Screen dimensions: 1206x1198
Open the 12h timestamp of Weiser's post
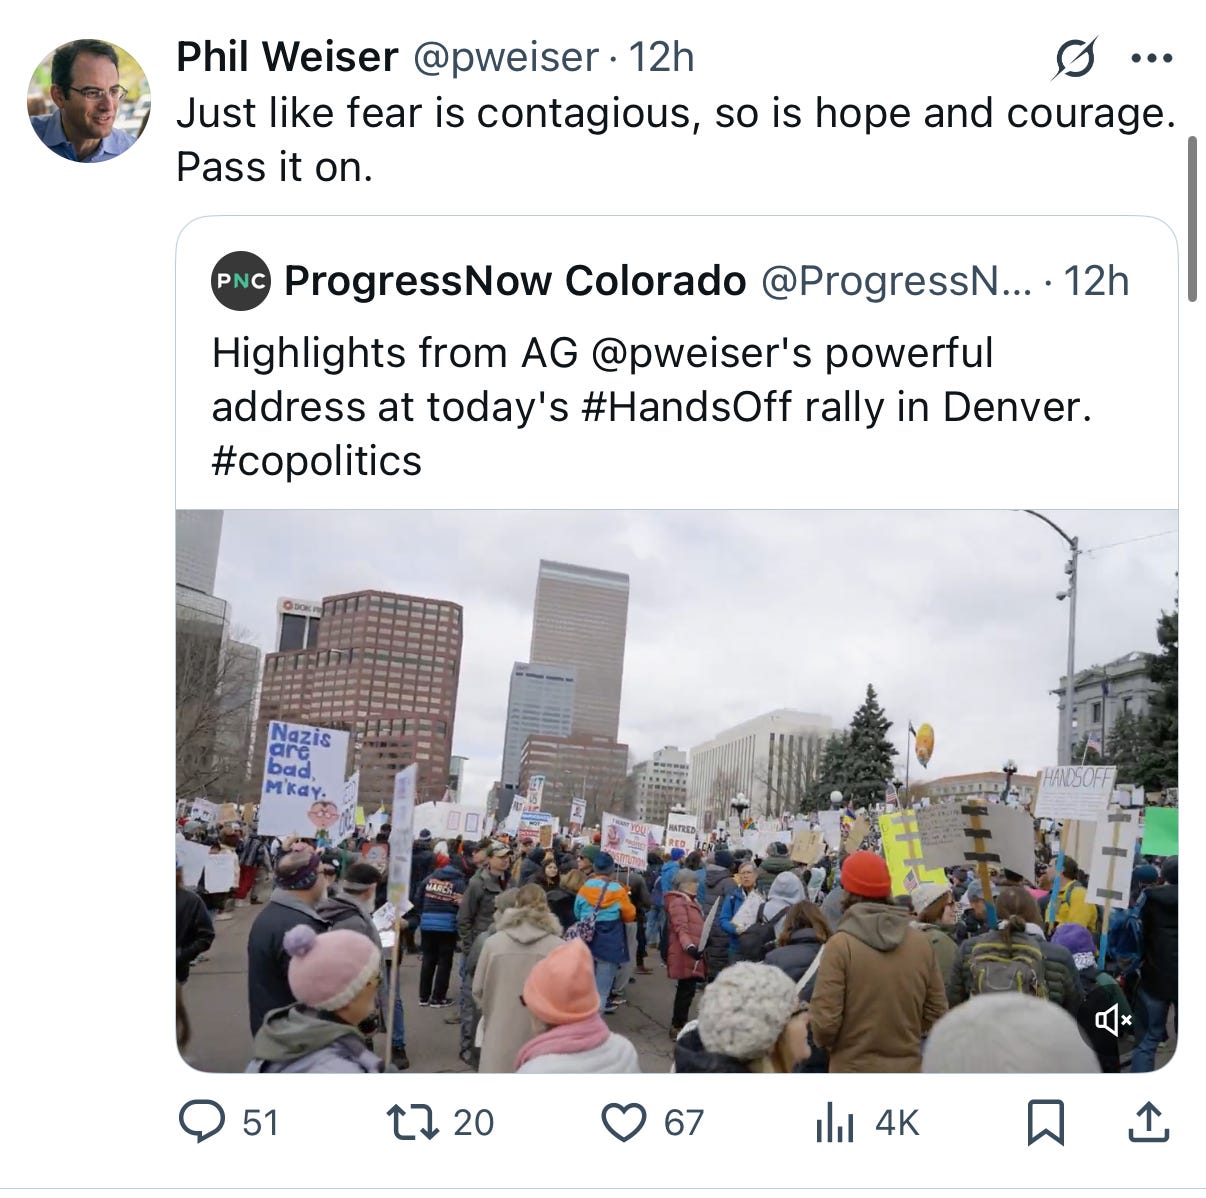(x=661, y=57)
